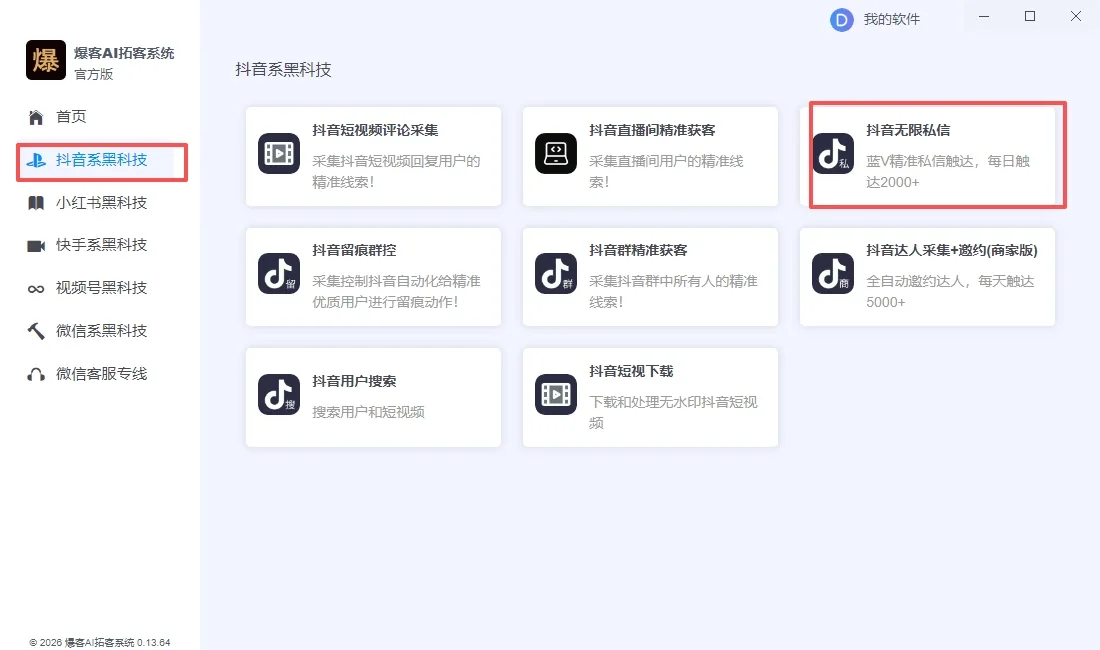Click the 爆客AI拓客系统 app name
Viewport: 1100px width, 650px height.
pos(124,53)
